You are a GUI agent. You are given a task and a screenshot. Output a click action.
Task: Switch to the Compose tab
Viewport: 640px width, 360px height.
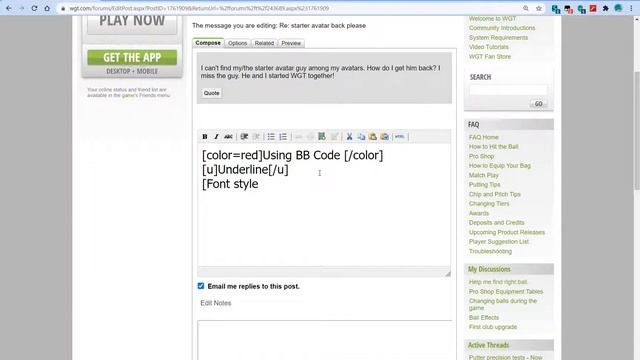tap(208, 43)
